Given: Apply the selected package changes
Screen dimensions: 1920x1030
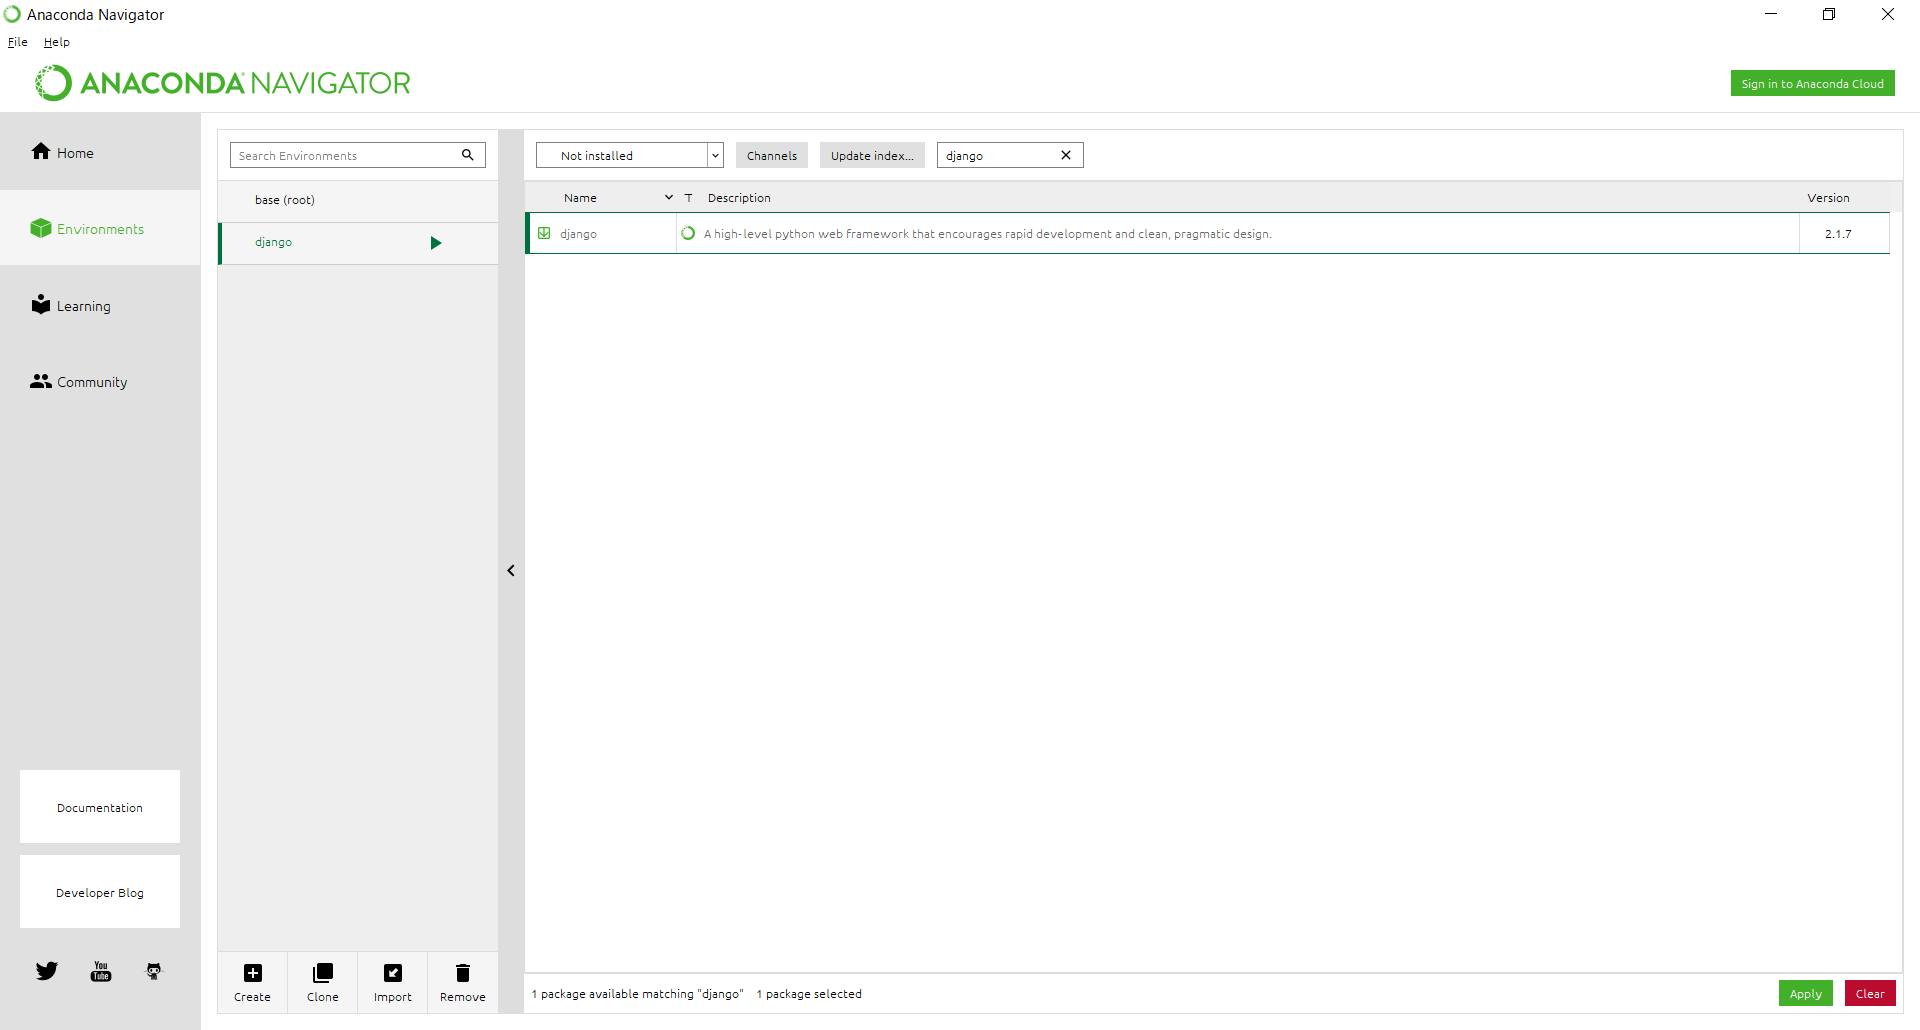Looking at the screenshot, I should pyautogui.click(x=1805, y=993).
